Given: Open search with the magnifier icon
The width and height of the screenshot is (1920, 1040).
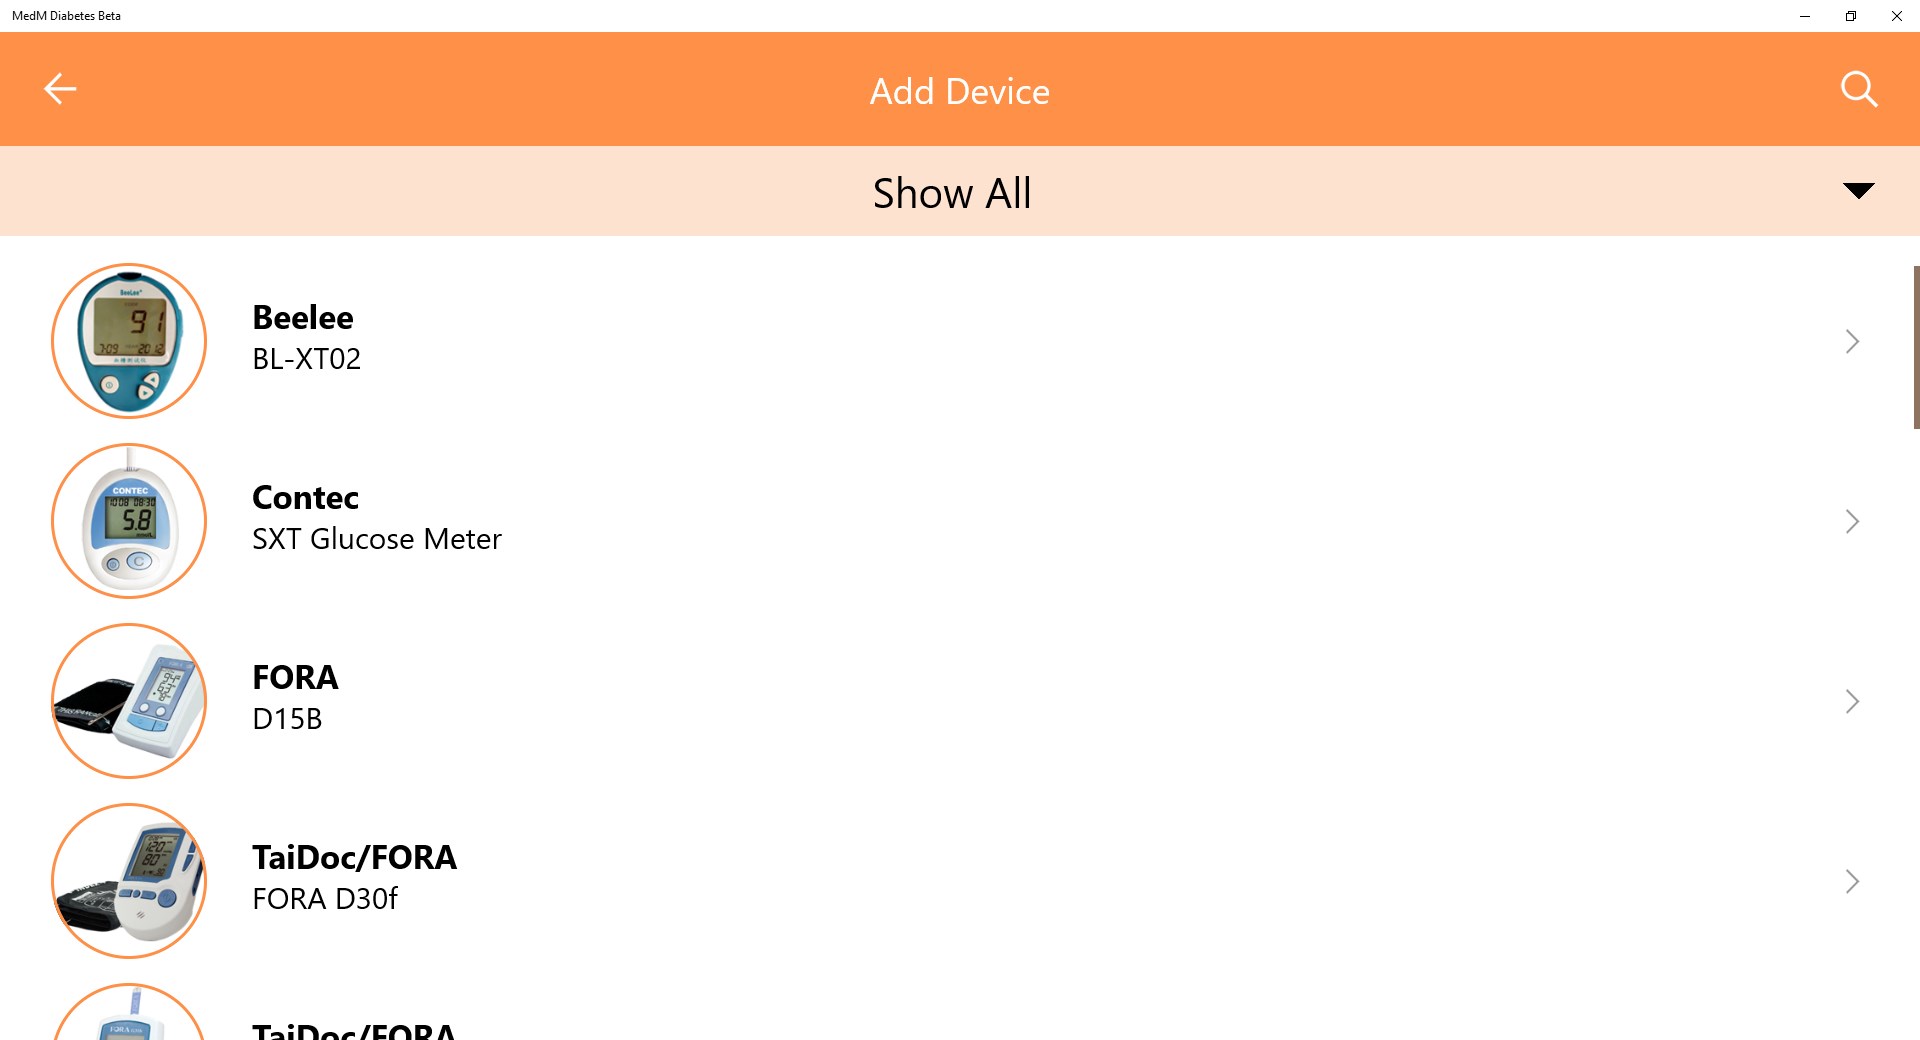Looking at the screenshot, I should pyautogui.click(x=1859, y=89).
